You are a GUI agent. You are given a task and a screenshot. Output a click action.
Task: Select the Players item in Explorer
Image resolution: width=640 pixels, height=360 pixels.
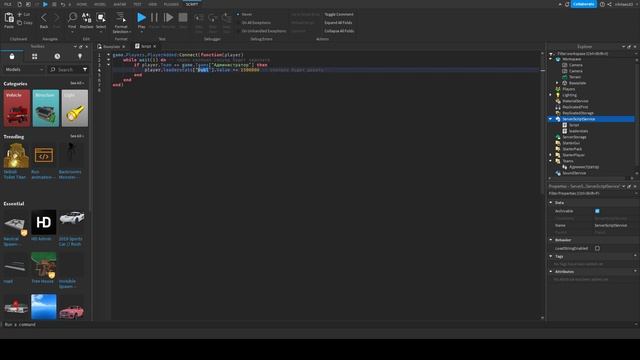[569, 89]
